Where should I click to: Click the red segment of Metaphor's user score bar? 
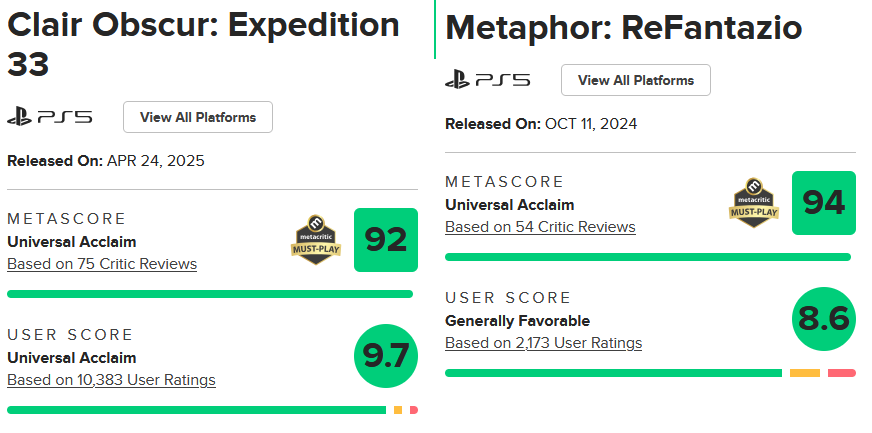point(842,373)
